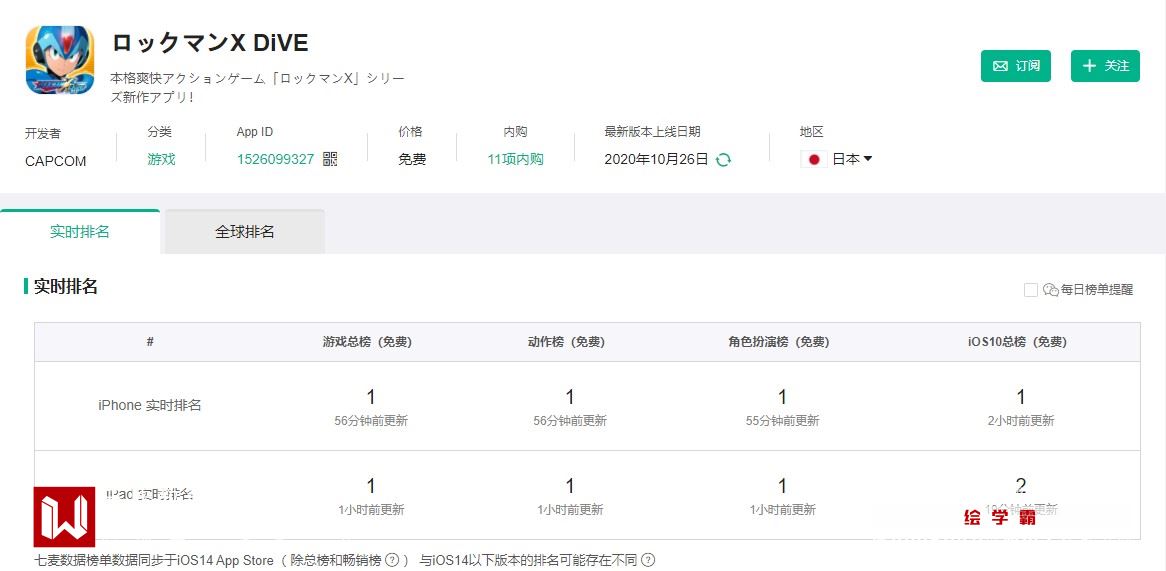Click the envelope icon on the subscribe button

click(1000, 66)
